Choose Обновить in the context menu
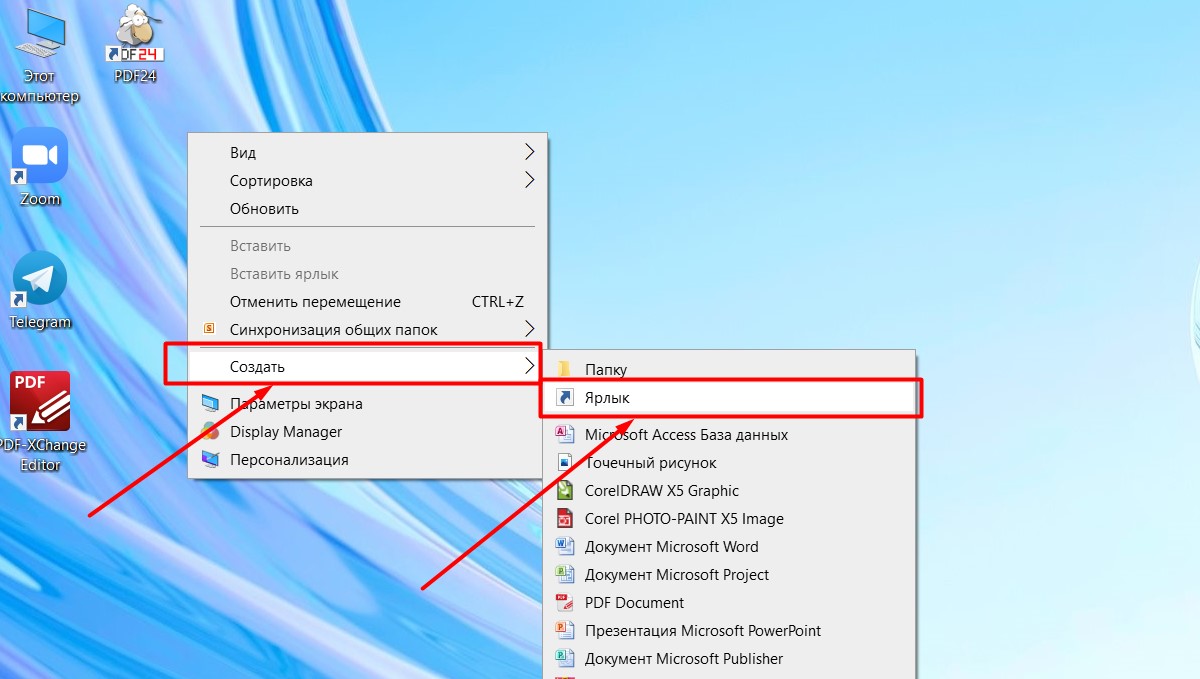The image size is (1200, 679). click(264, 209)
